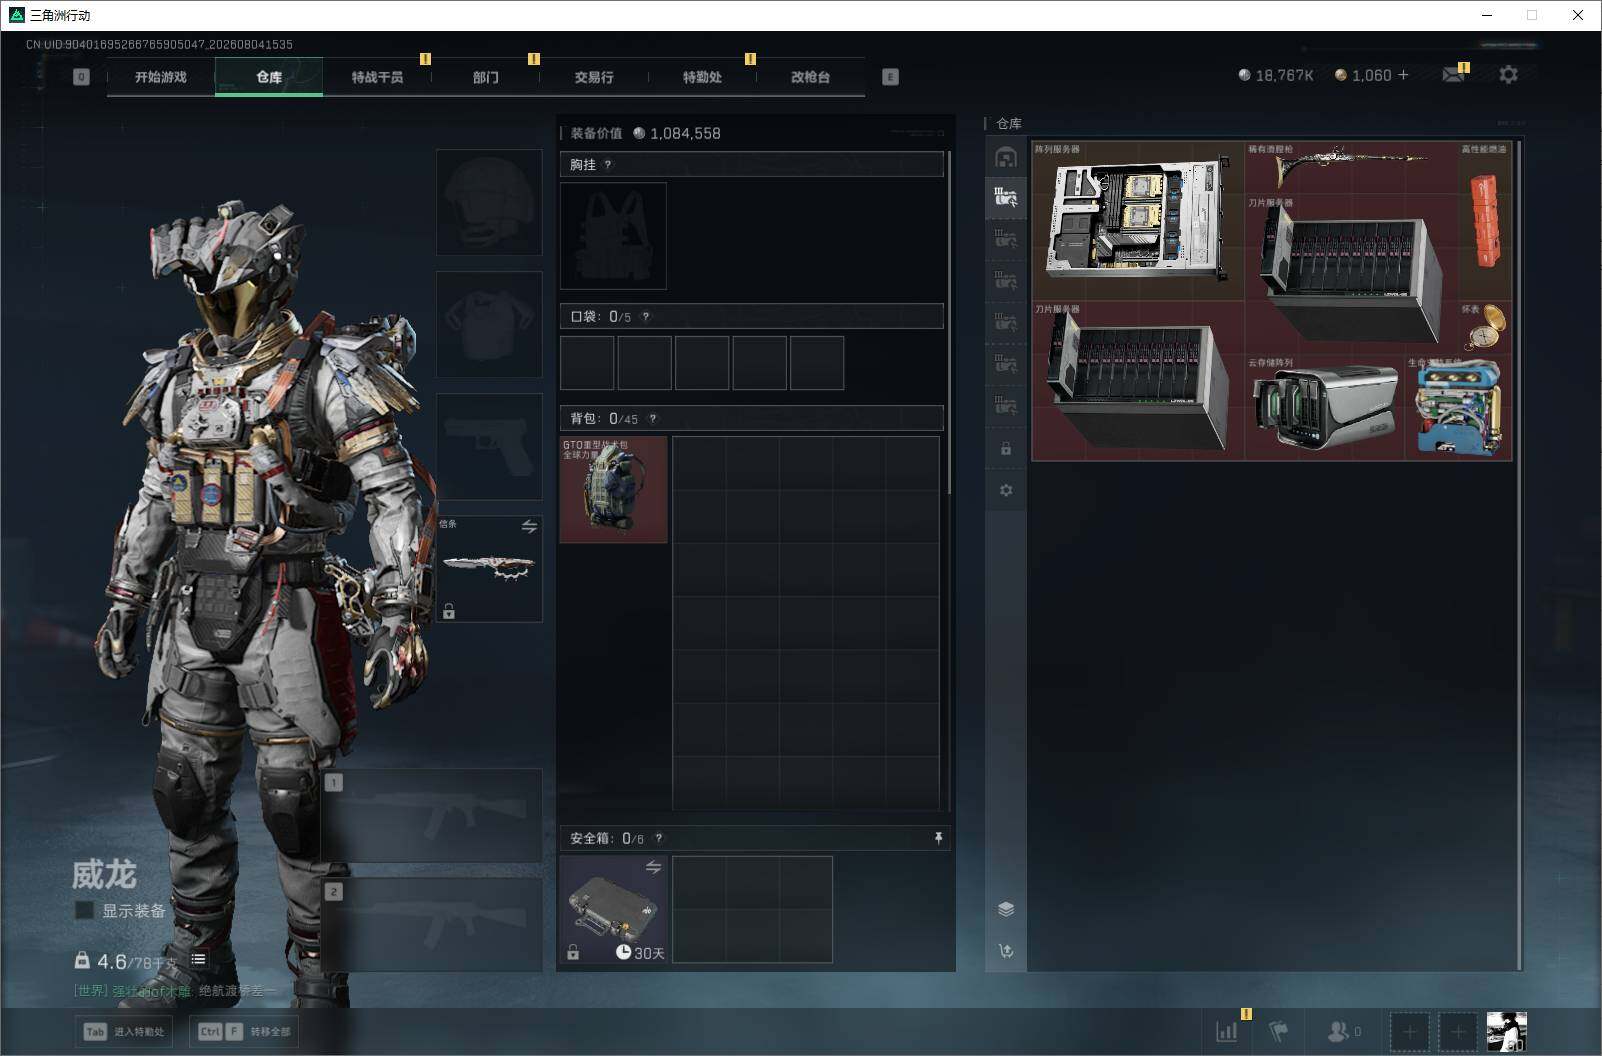Click the second add-teammate plus slot

(1458, 1031)
